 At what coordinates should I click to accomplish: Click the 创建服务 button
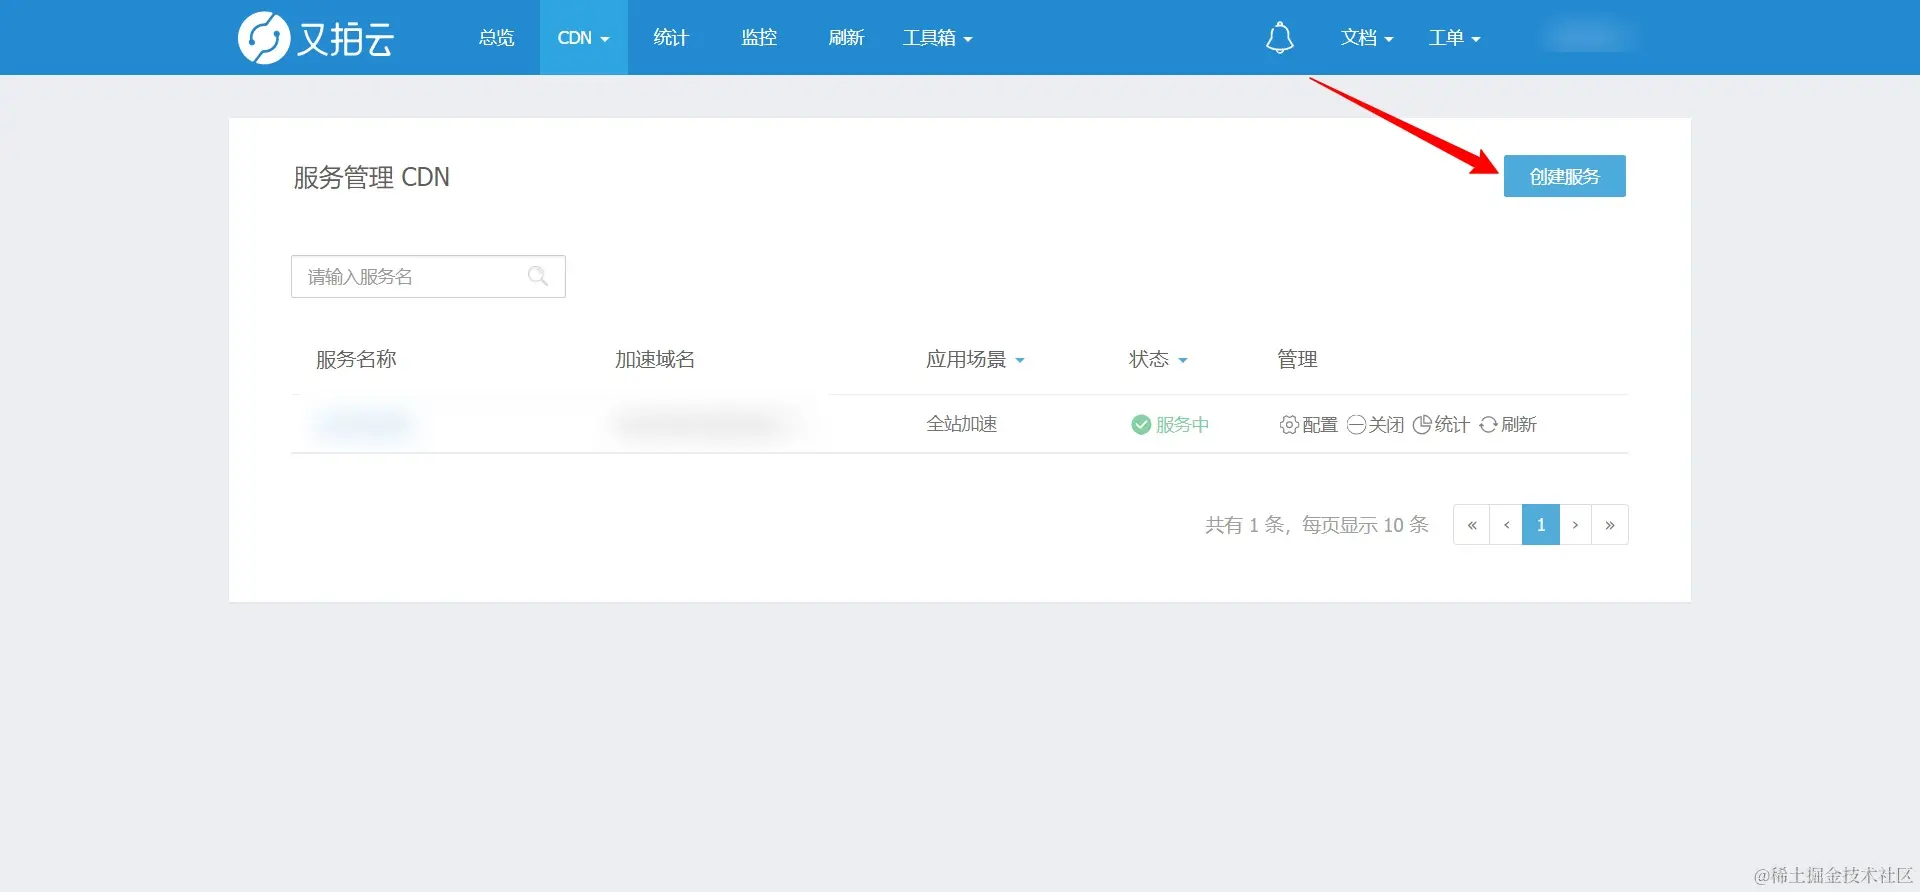(1564, 176)
